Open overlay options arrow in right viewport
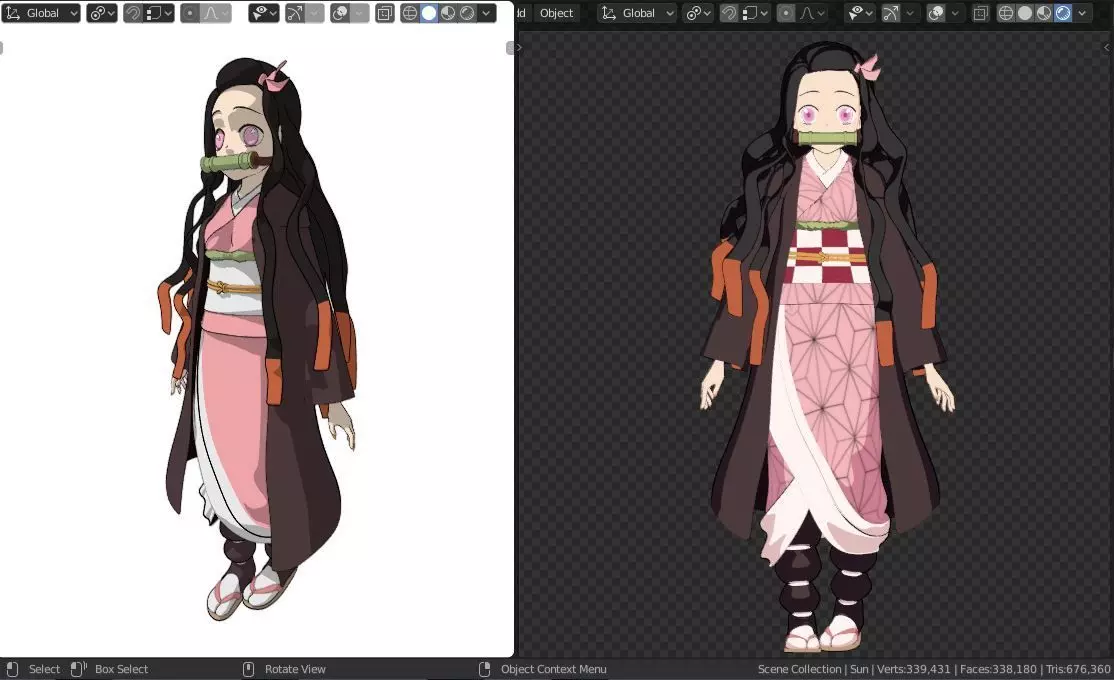Screen dimensions: 1114x680 coord(956,13)
